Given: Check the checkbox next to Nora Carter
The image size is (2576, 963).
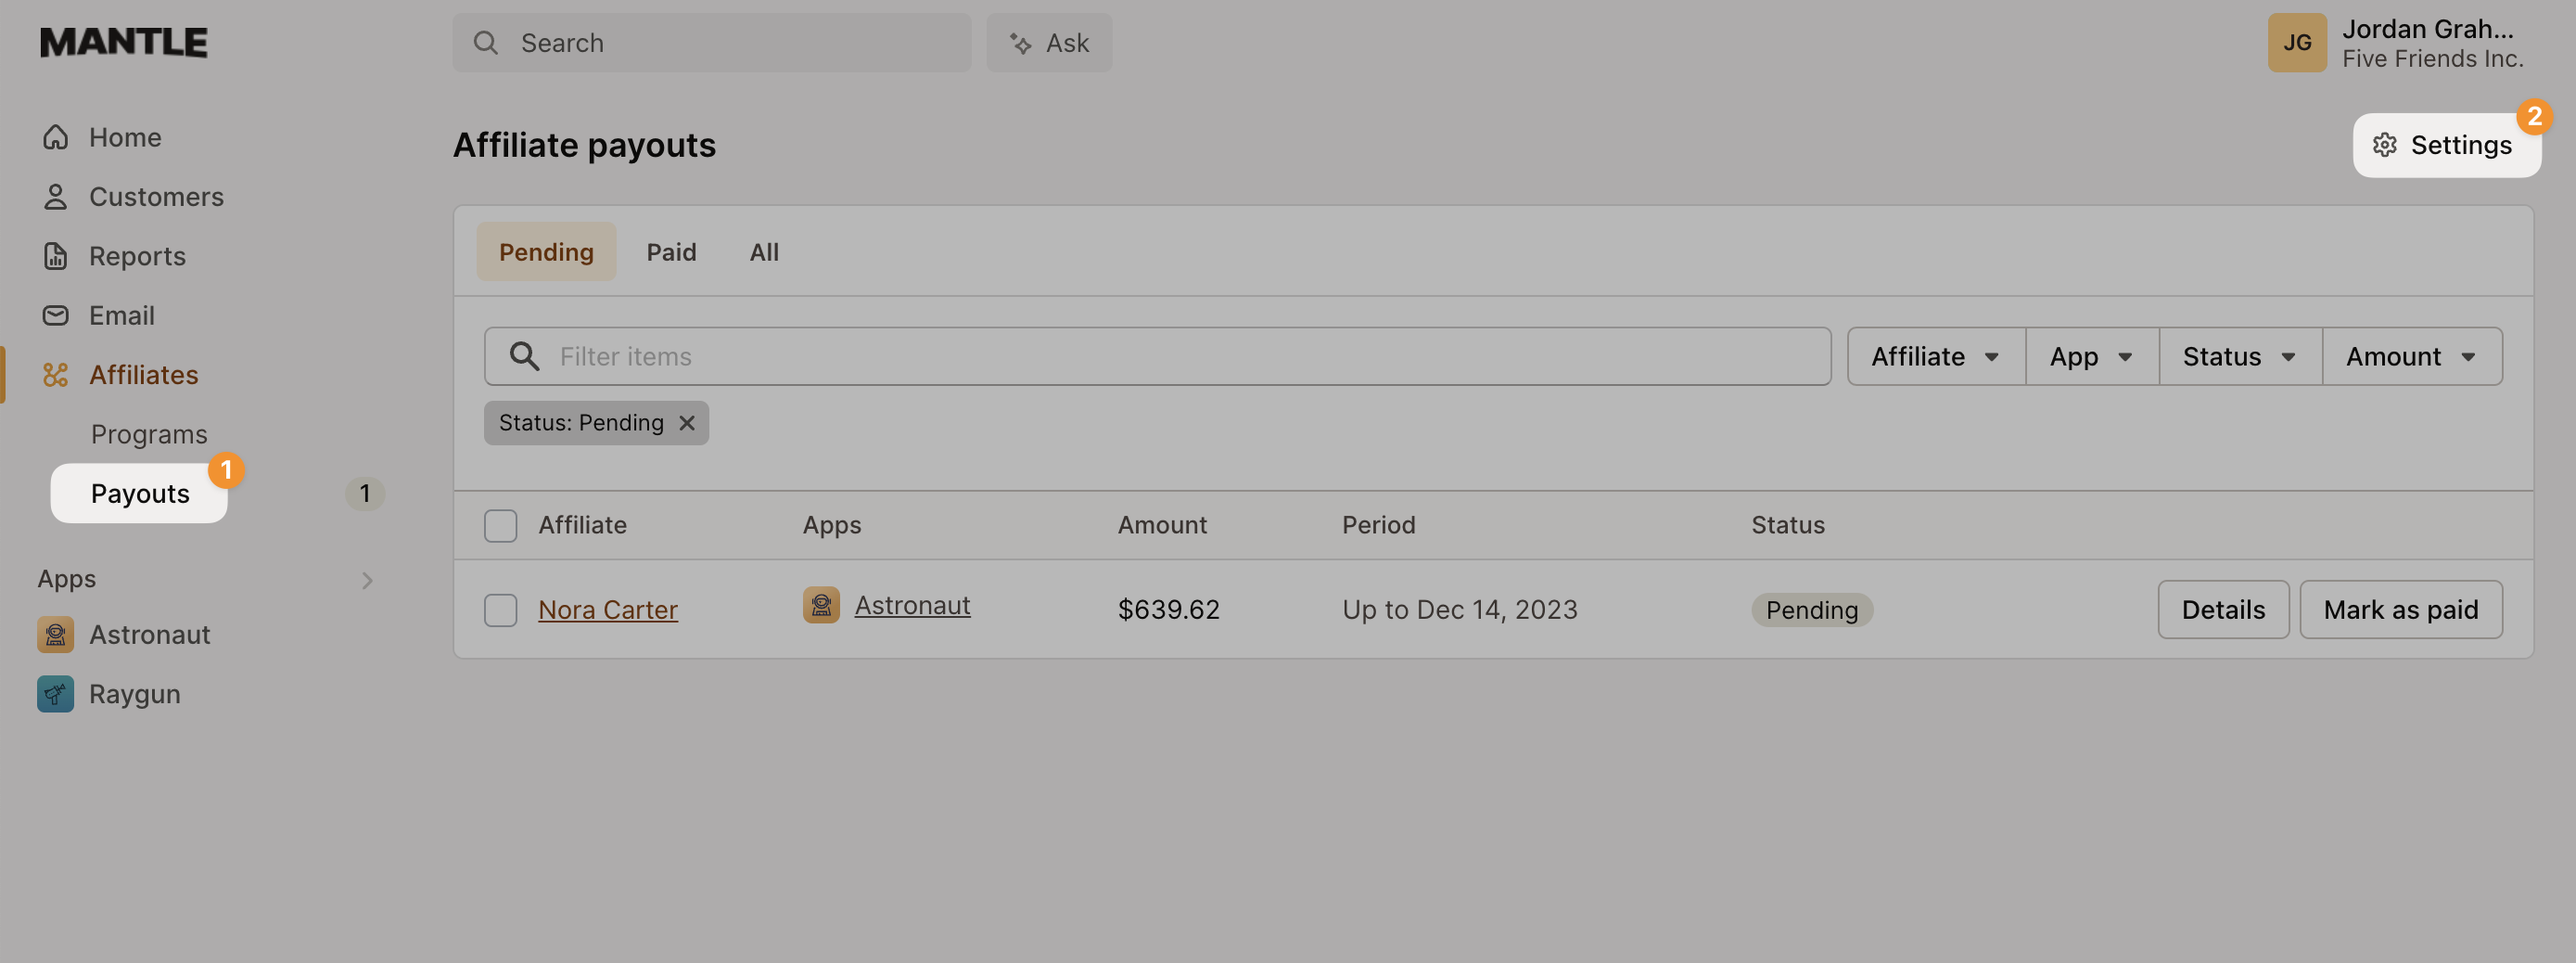Looking at the screenshot, I should pyautogui.click(x=500, y=609).
